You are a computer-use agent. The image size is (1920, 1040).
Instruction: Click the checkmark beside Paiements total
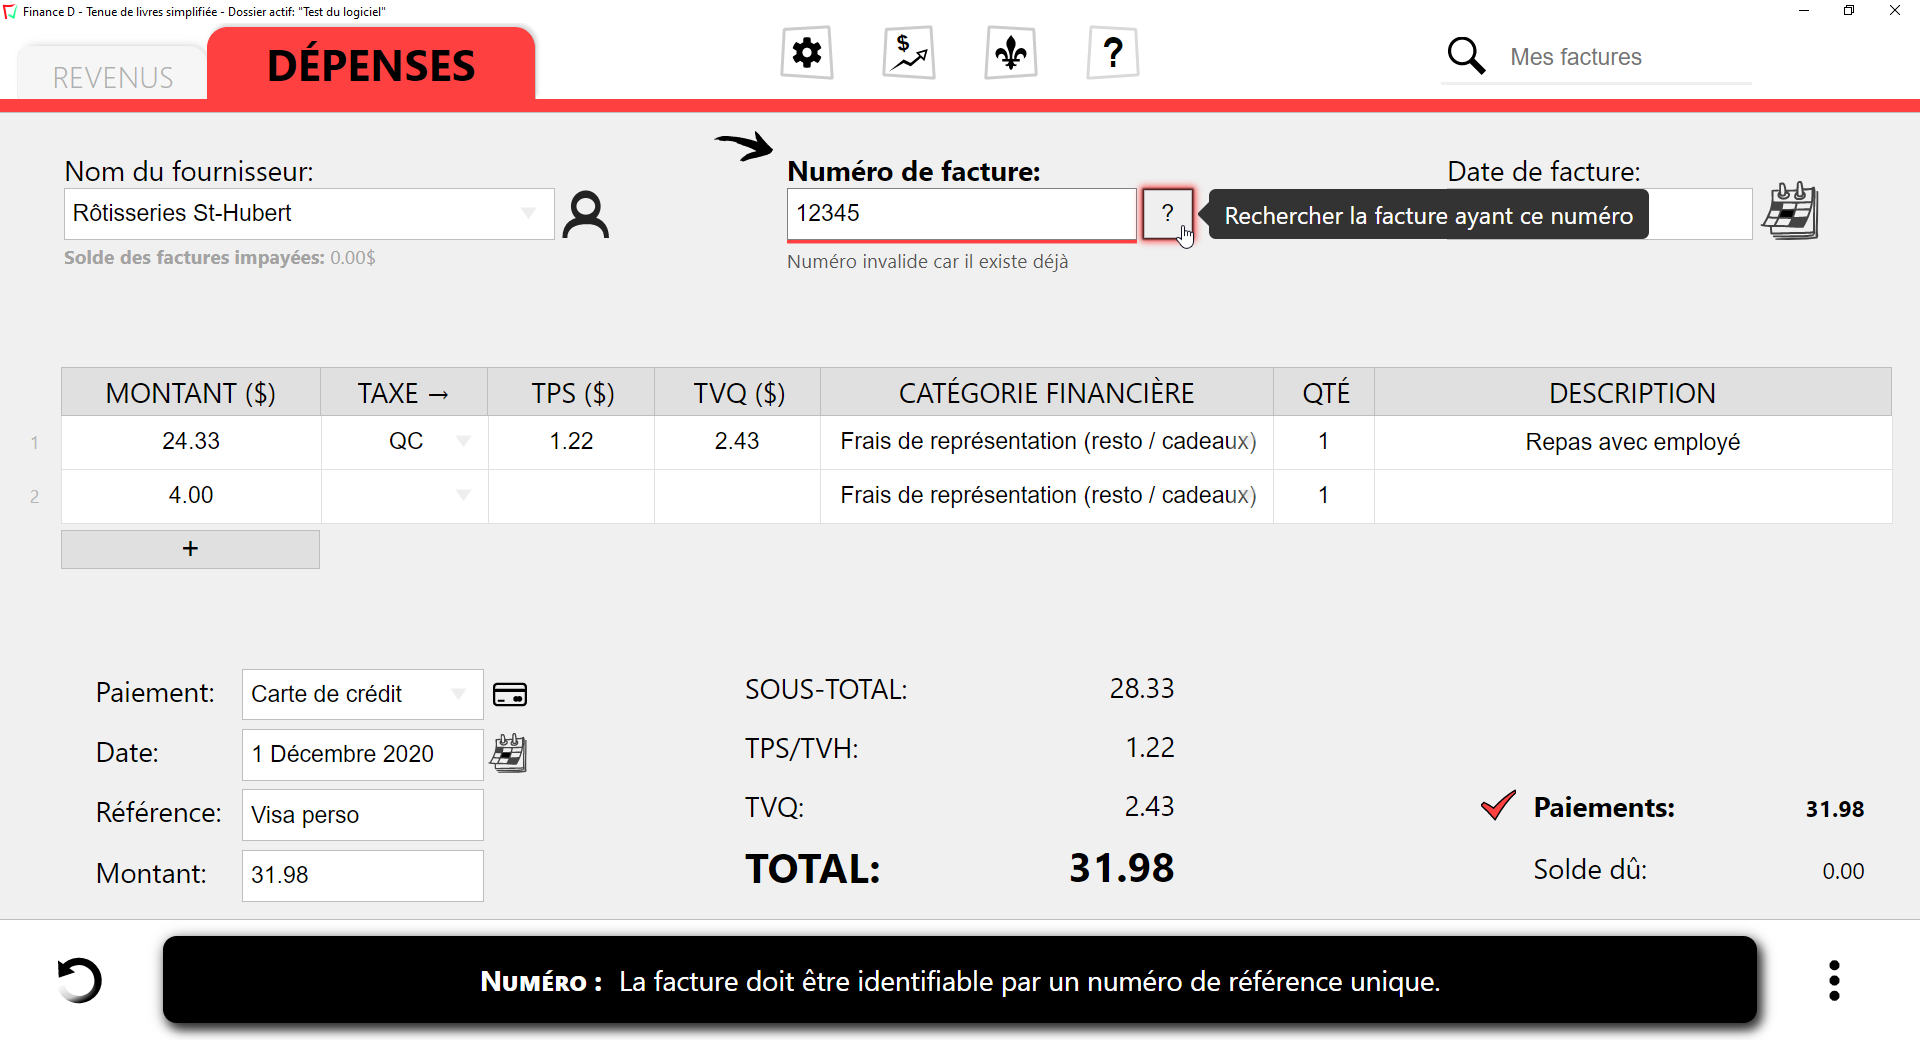(x=1495, y=806)
